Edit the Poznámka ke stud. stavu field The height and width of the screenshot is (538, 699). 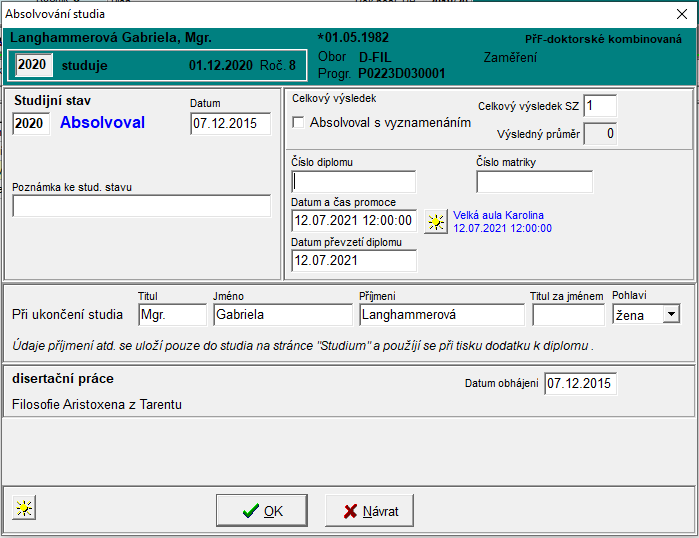click(x=142, y=206)
